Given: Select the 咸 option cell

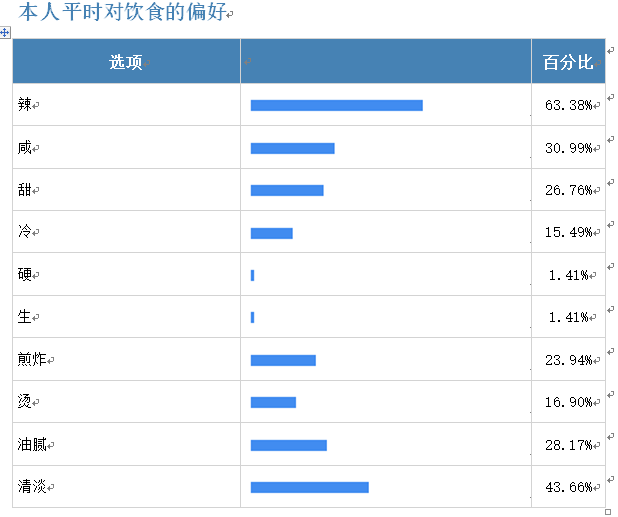Looking at the screenshot, I should click(126, 147).
